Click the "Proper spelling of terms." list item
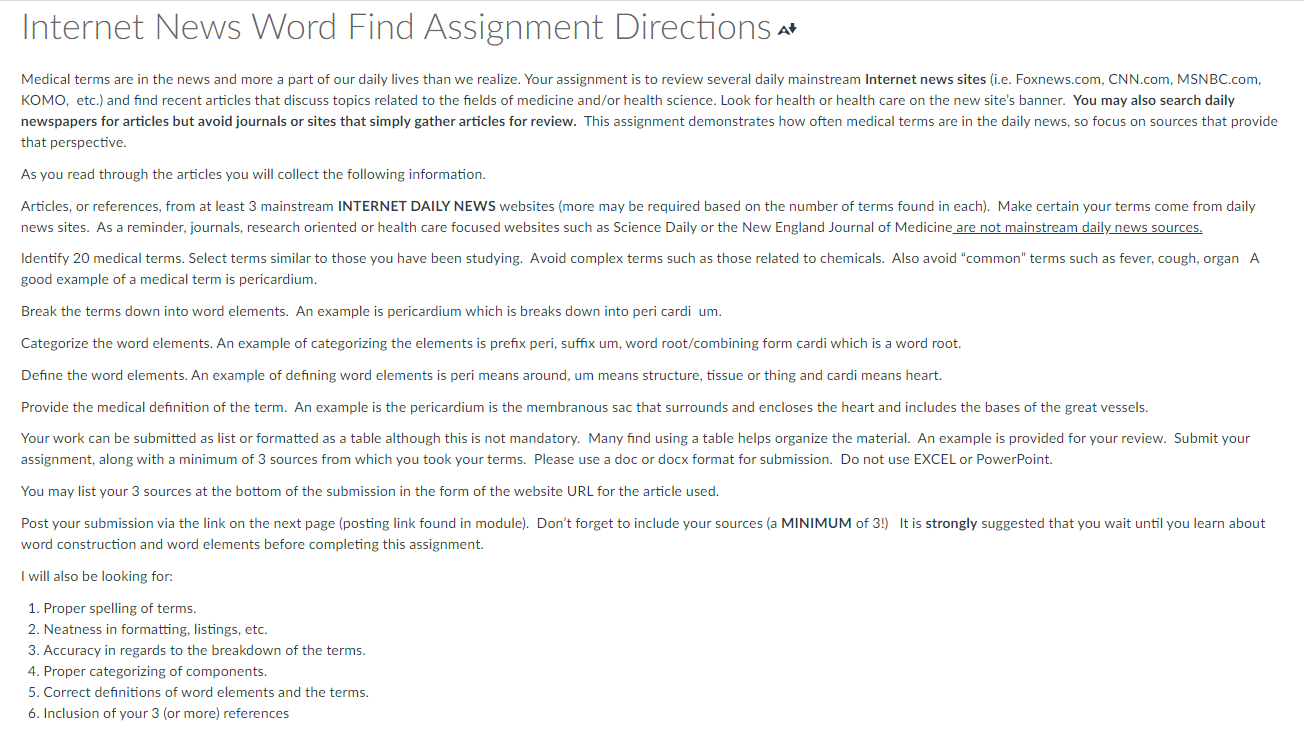1304x733 pixels. point(119,608)
